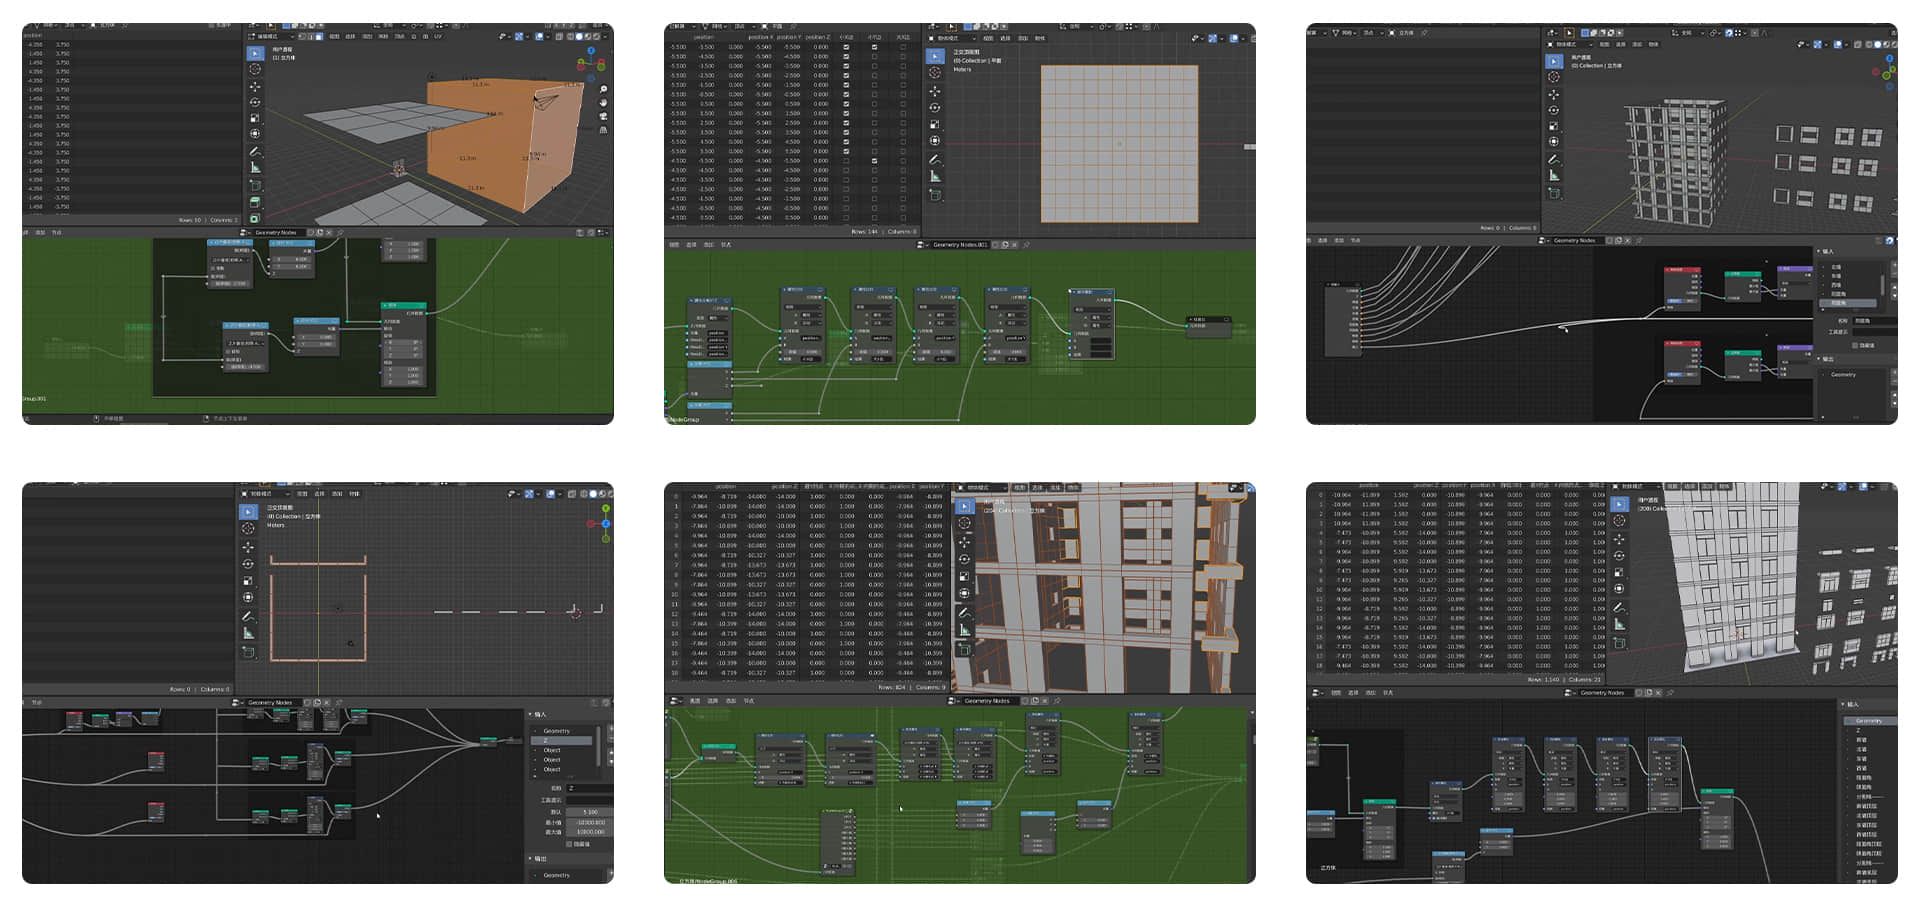The height and width of the screenshot is (910, 1920).
Task: Click default value slider showing 5.100
Action: point(590,812)
